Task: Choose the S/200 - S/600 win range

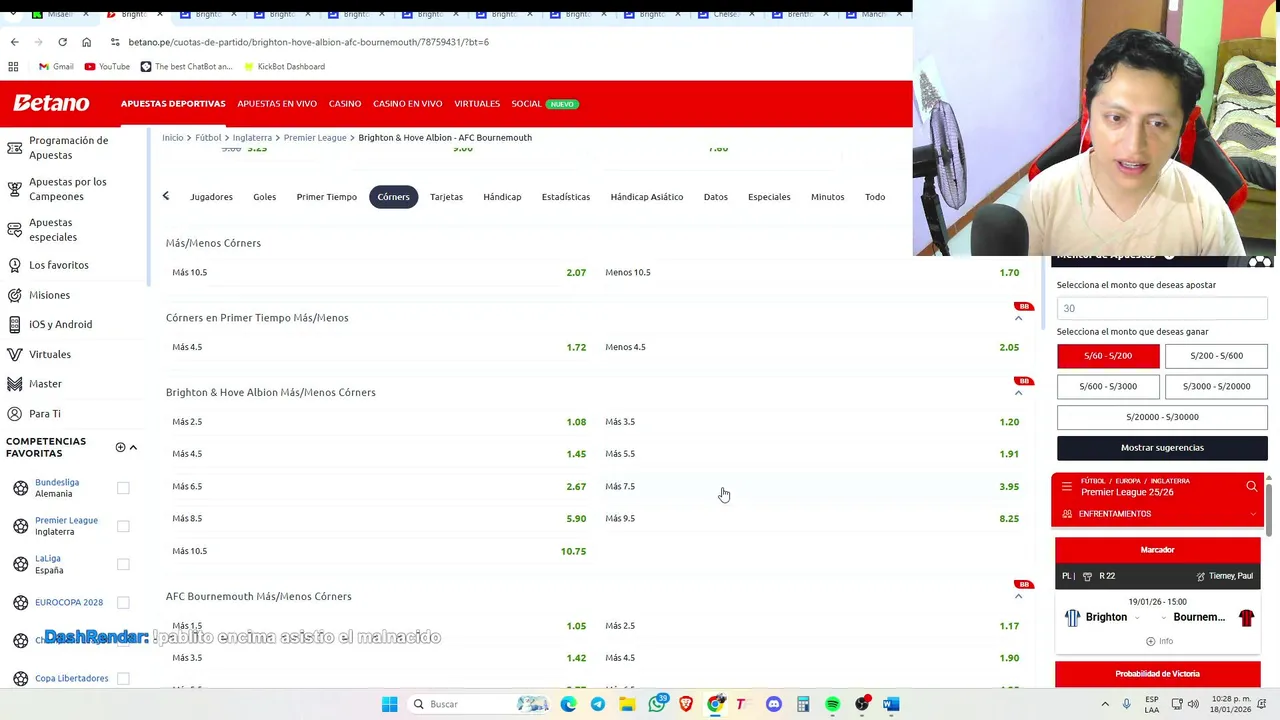Action: tap(1216, 356)
